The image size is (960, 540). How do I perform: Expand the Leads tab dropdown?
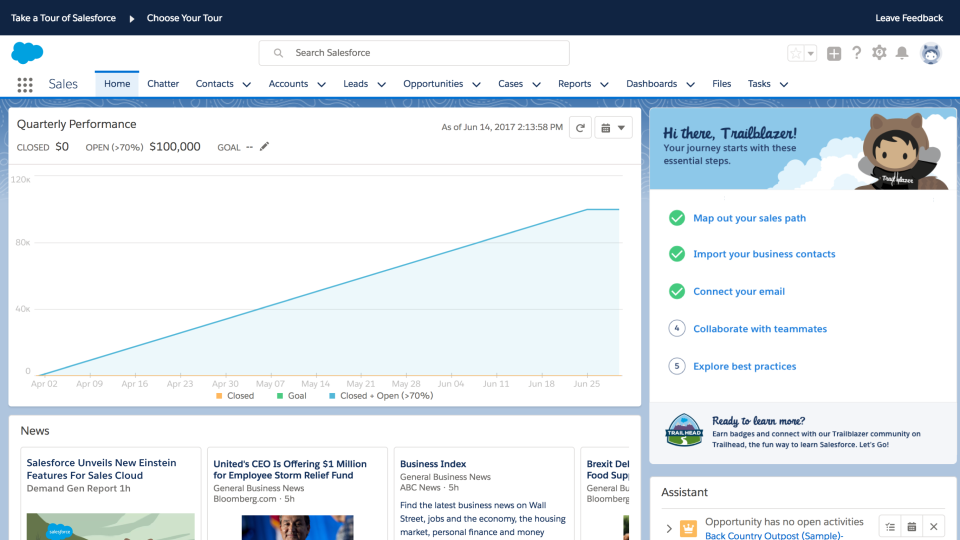click(381, 84)
